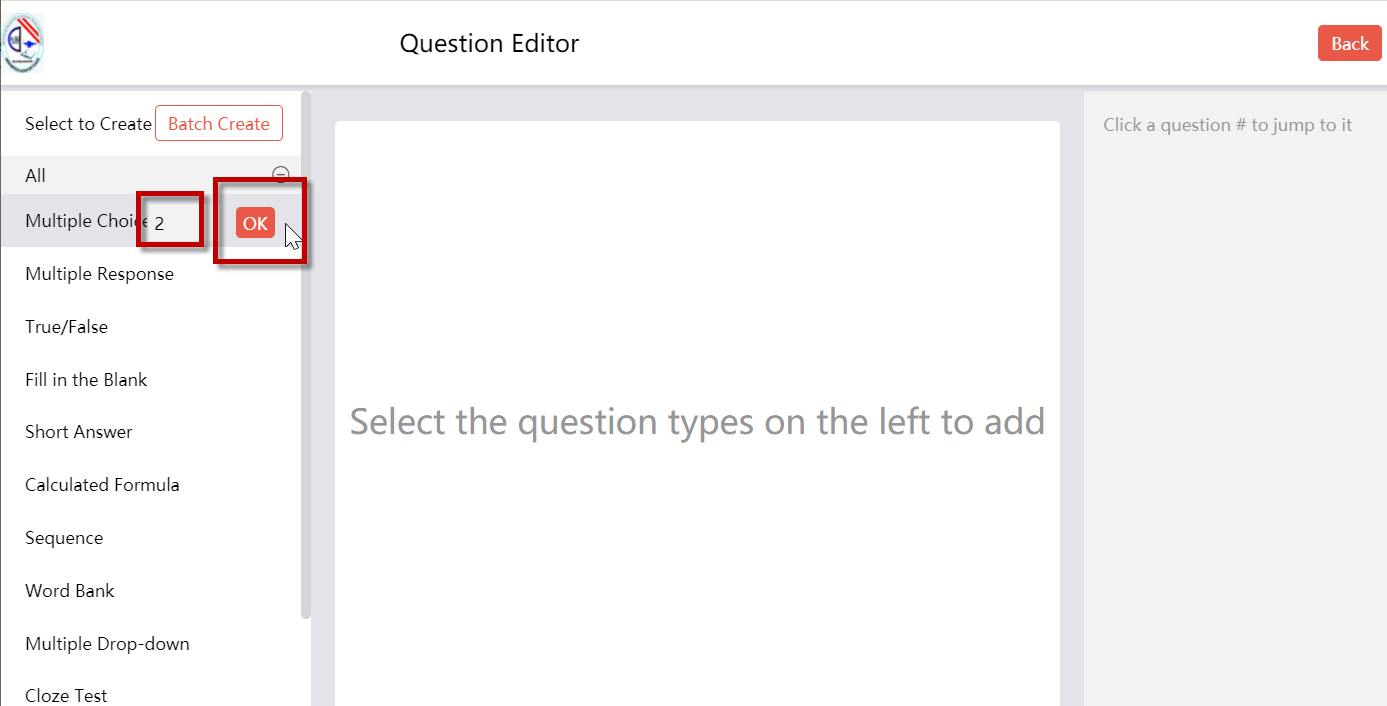The width and height of the screenshot is (1387, 706).
Task: Select Calculated Formula question type
Action: coord(102,485)
